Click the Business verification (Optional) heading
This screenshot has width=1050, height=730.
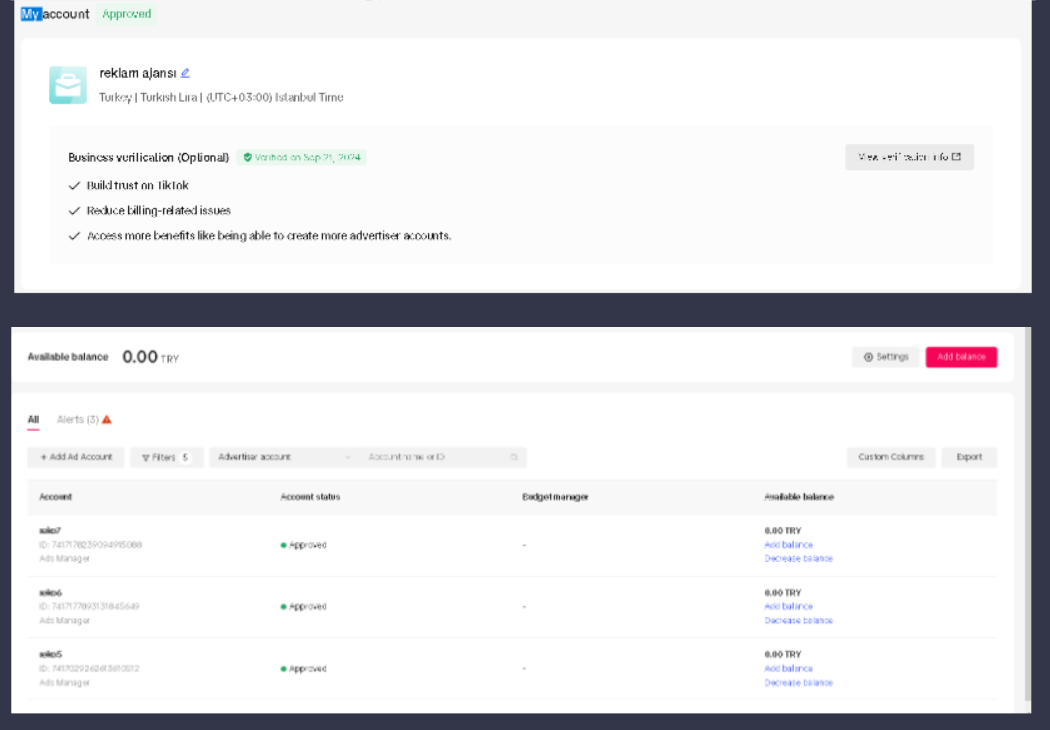coord(149,157)
